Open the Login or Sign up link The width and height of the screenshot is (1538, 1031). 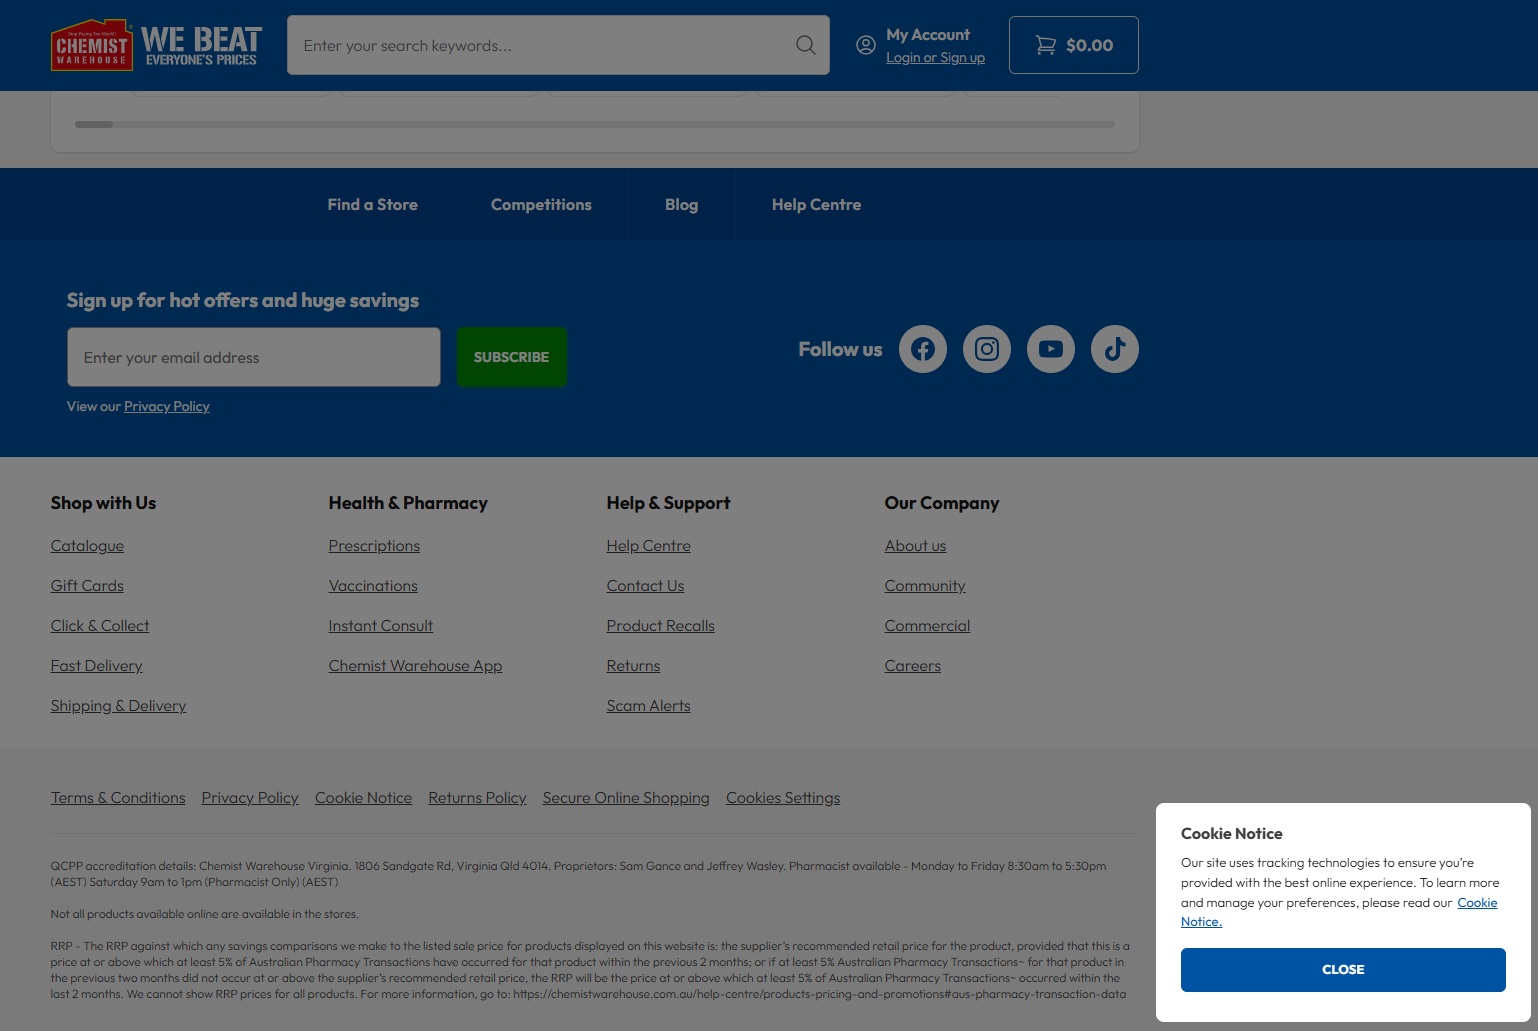coord(935,58)
